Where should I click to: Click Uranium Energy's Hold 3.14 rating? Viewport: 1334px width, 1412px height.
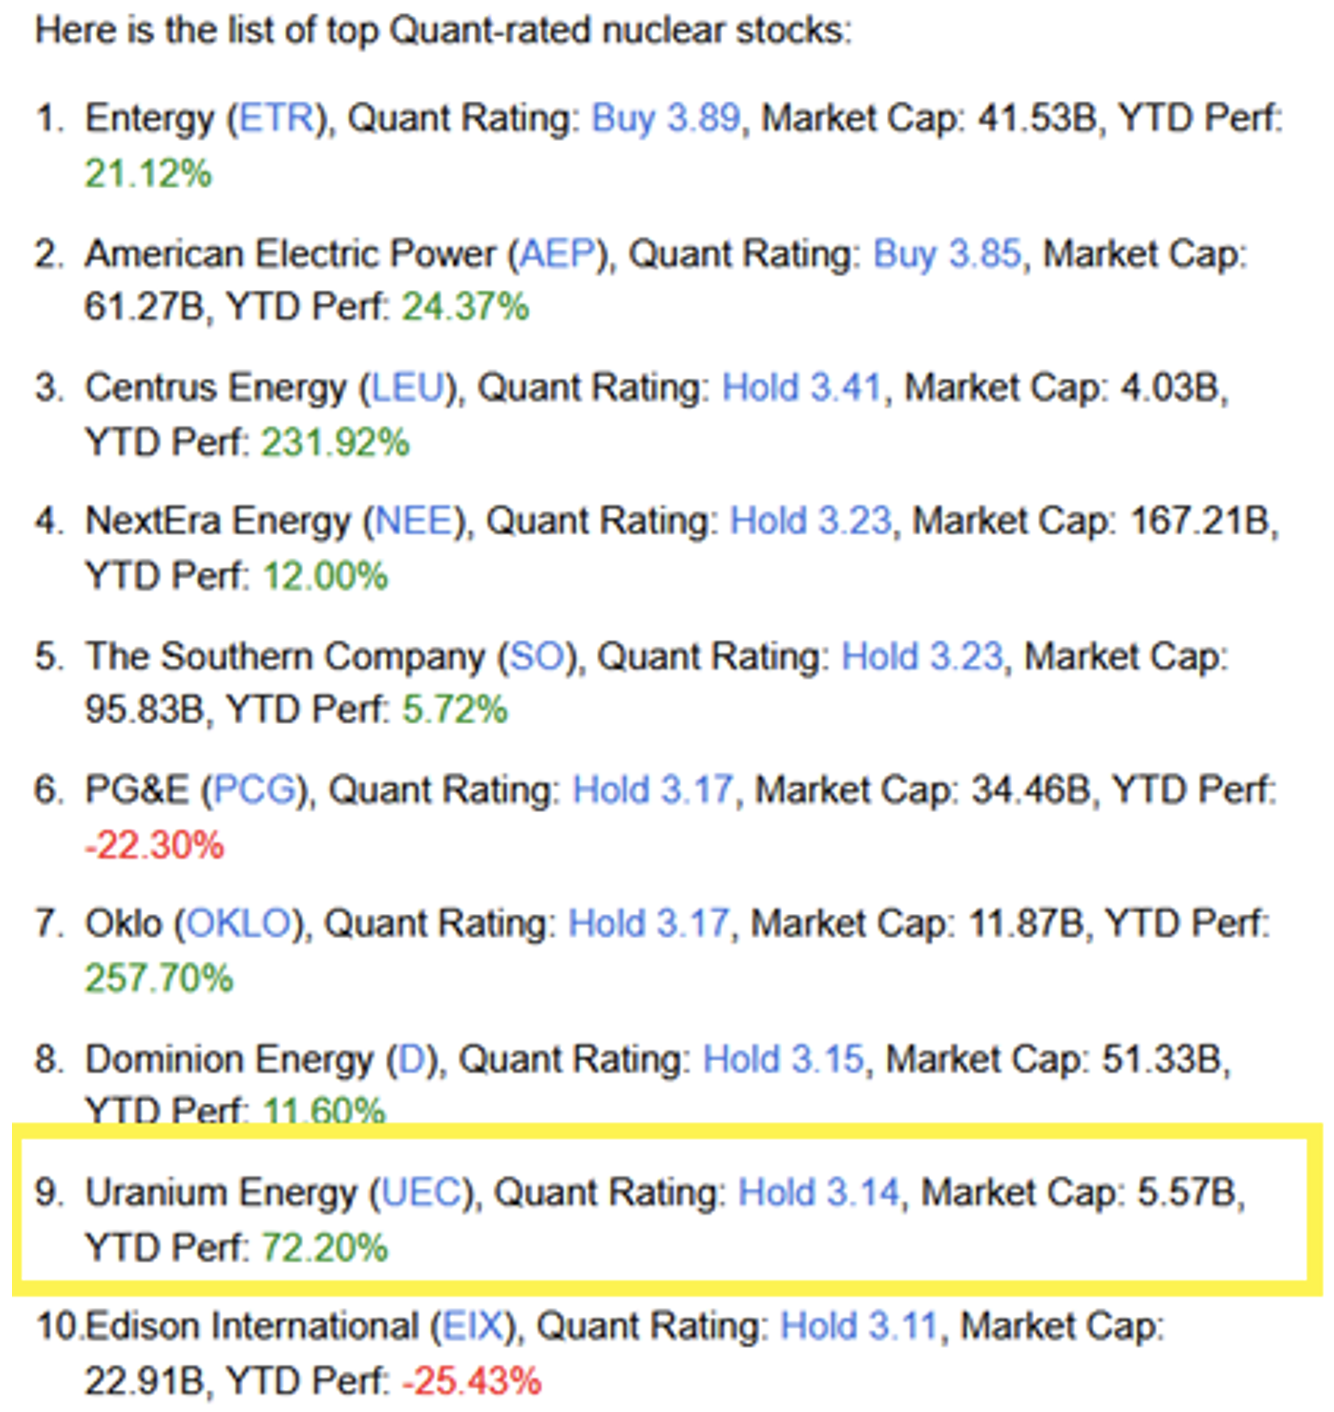[818, 1193]
